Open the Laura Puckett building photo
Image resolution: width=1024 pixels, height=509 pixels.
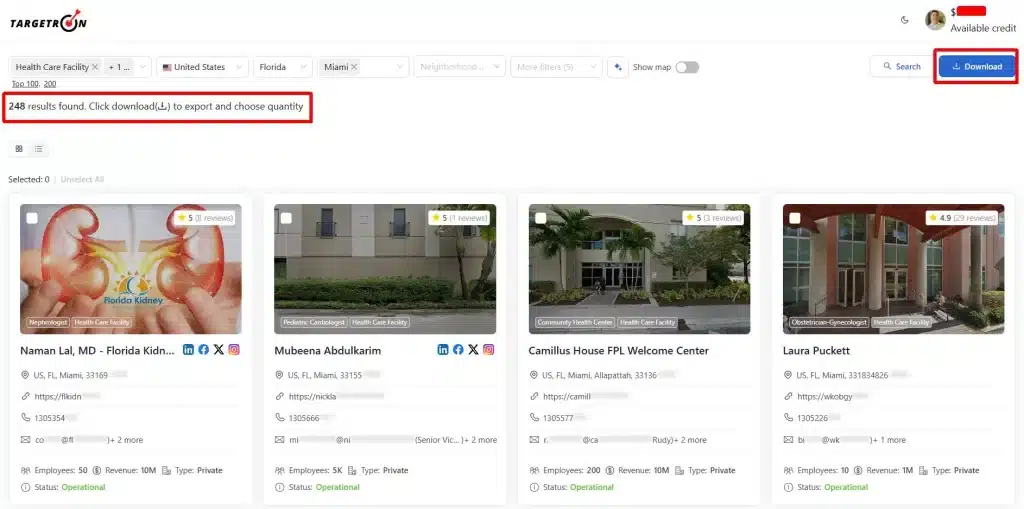click(893, 269)
